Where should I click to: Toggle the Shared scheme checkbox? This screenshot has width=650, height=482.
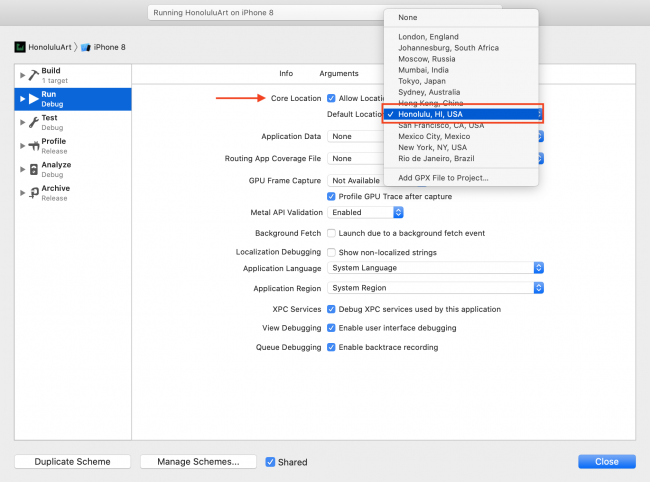tap(270, 462)
